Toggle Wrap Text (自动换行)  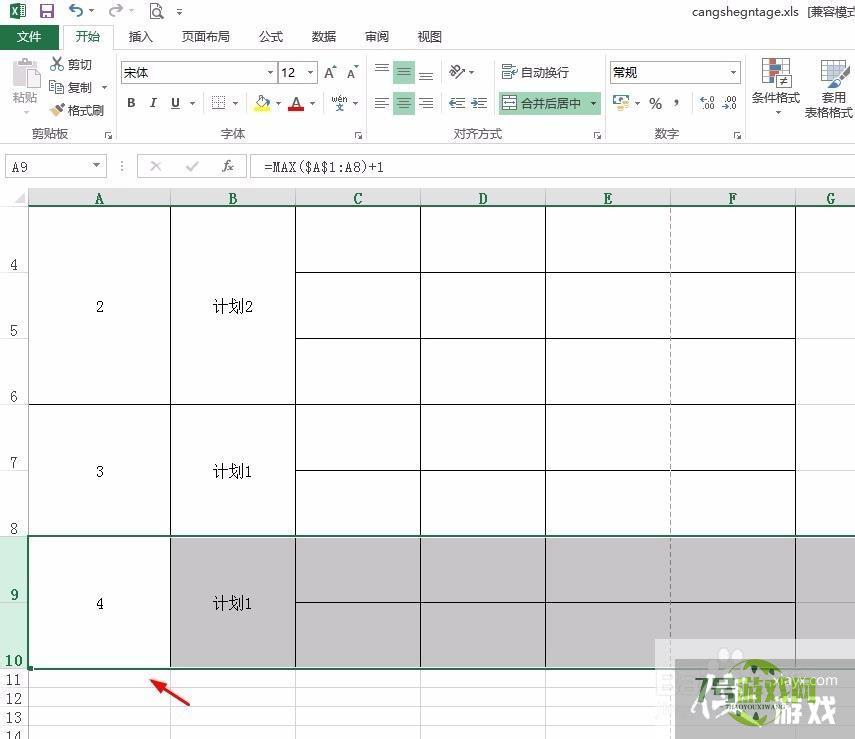[535, 73]
